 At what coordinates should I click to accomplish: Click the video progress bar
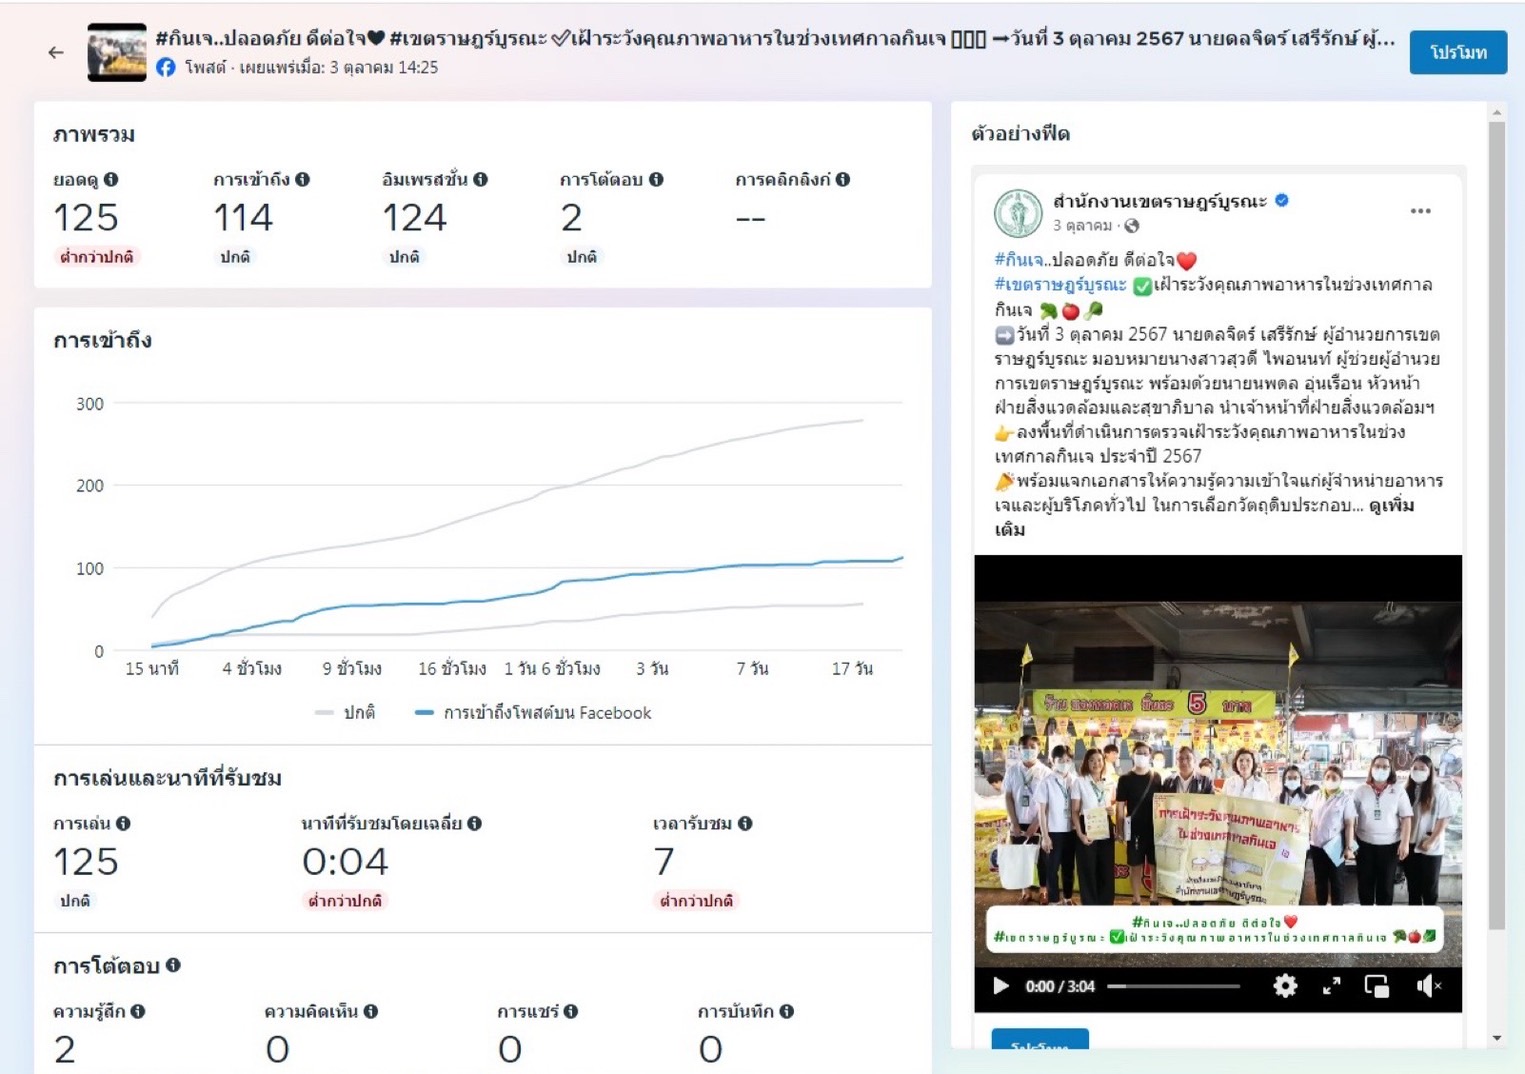pos(1173,986)
